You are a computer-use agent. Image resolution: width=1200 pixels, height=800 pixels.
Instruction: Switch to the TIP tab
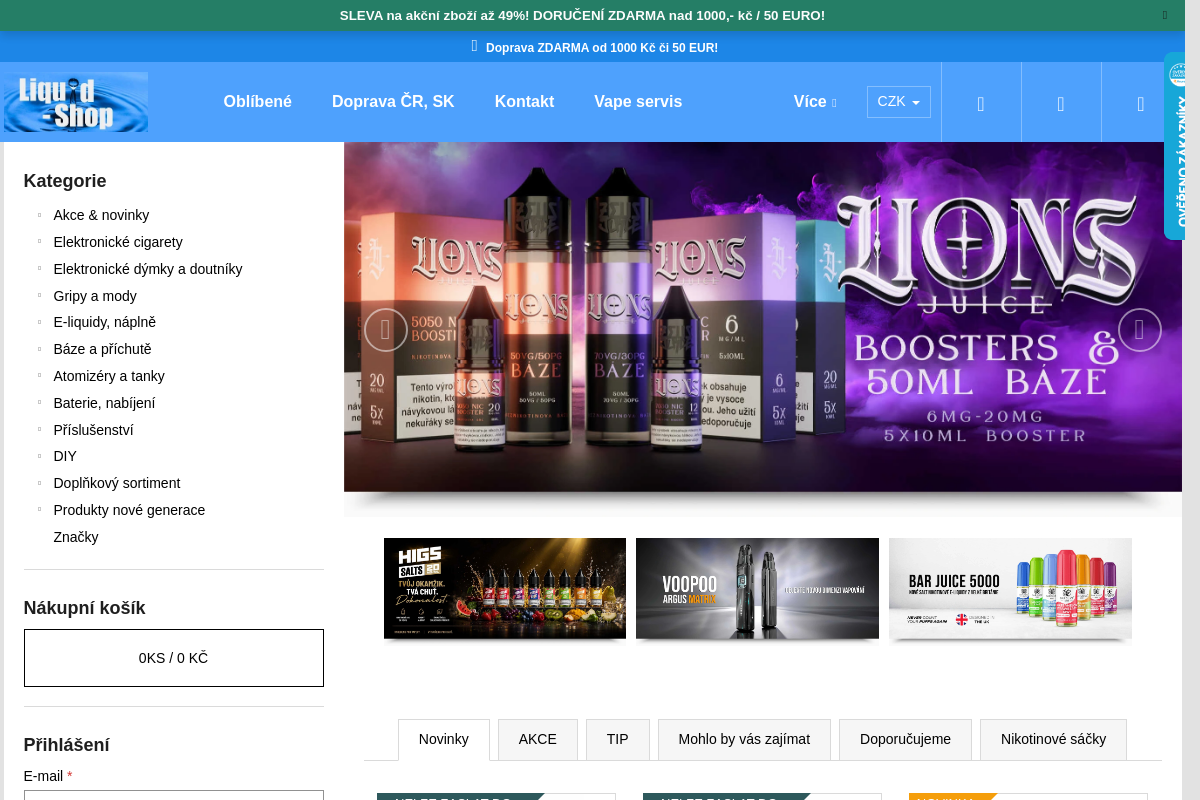tap(618, 740)
